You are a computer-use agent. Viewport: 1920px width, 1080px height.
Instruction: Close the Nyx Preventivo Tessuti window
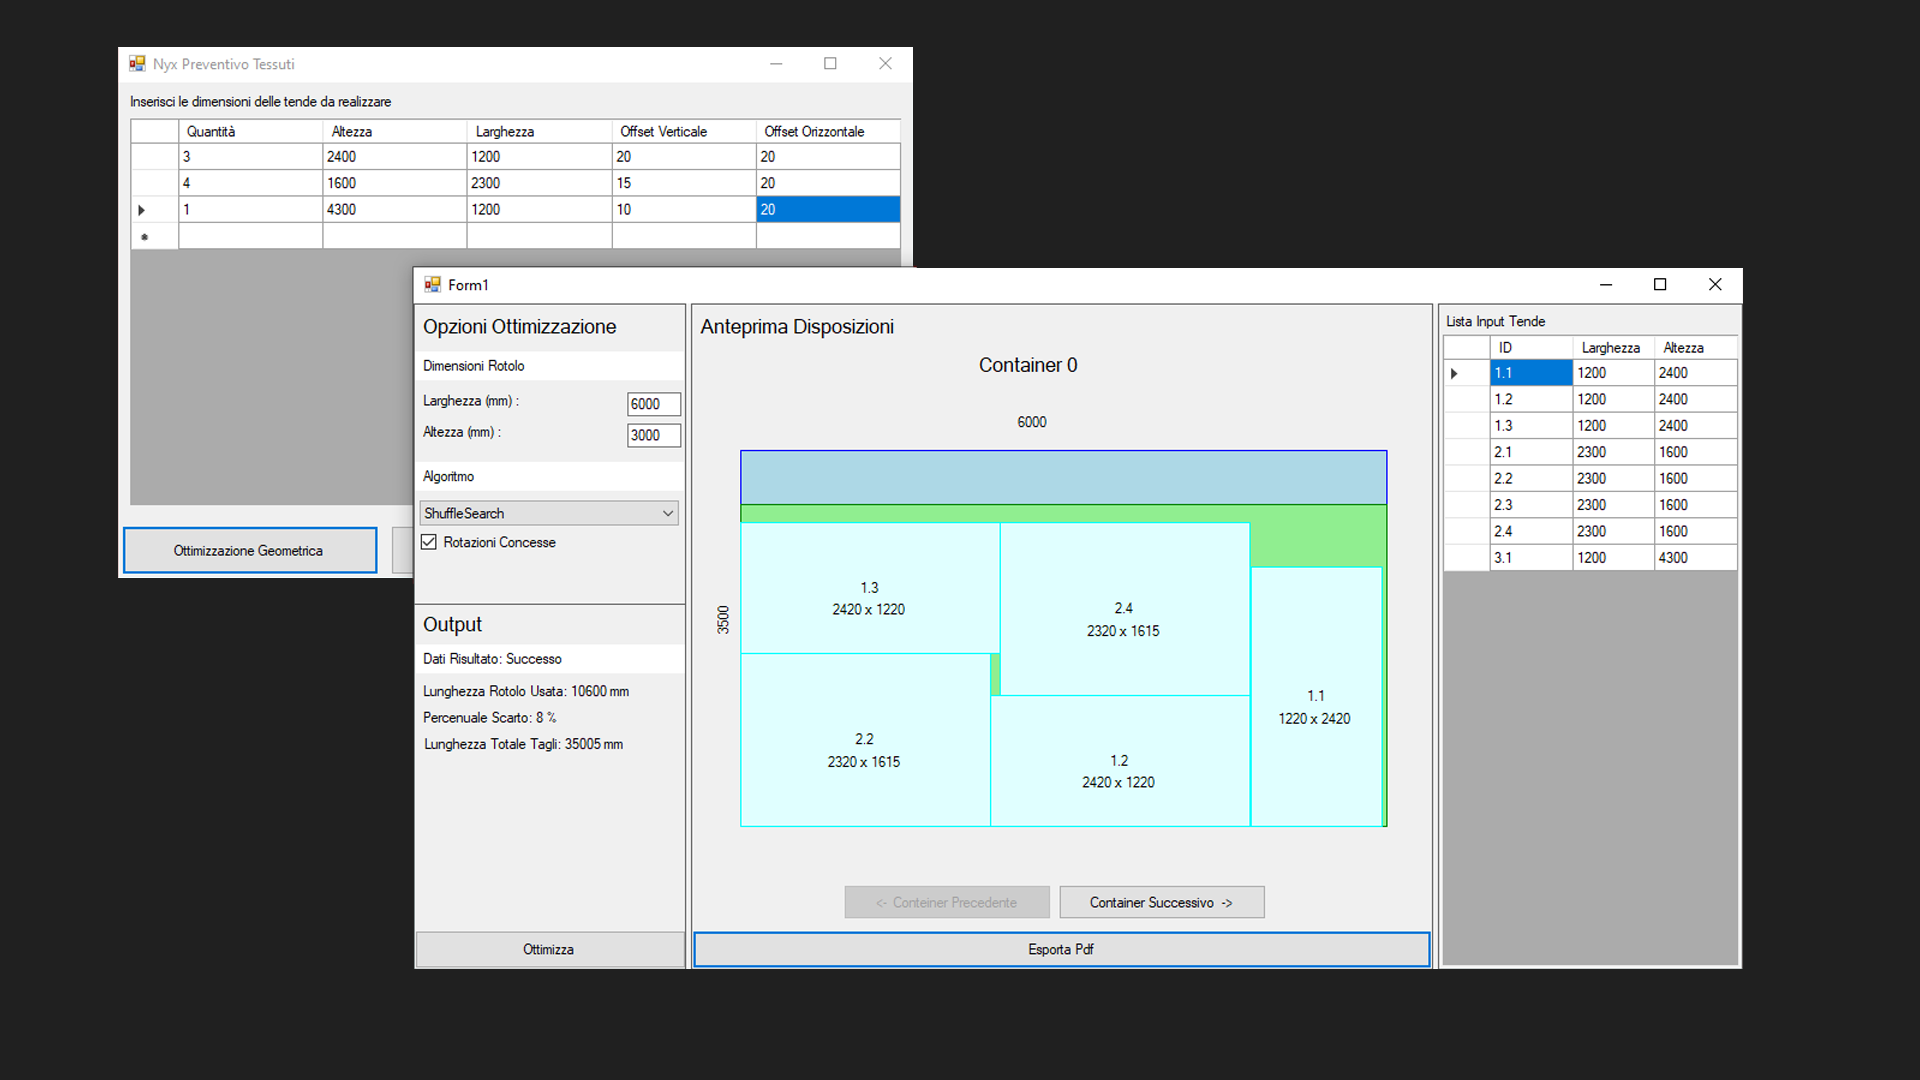click(885, 64)
